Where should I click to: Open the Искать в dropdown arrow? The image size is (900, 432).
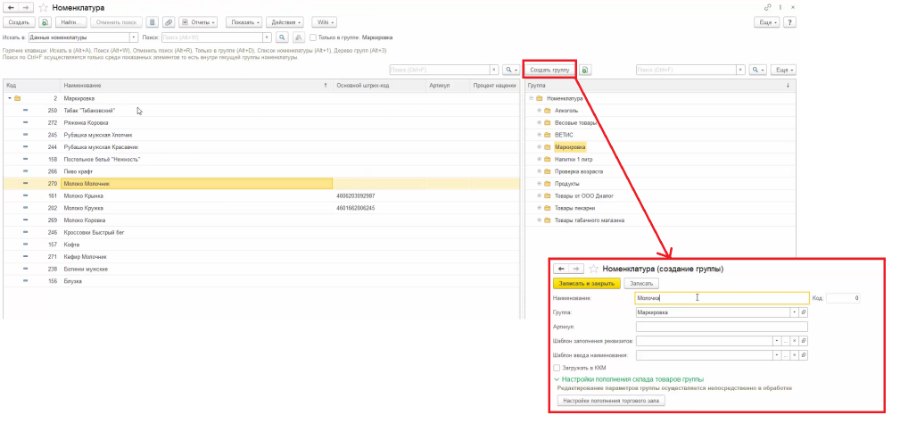[134, 37]
